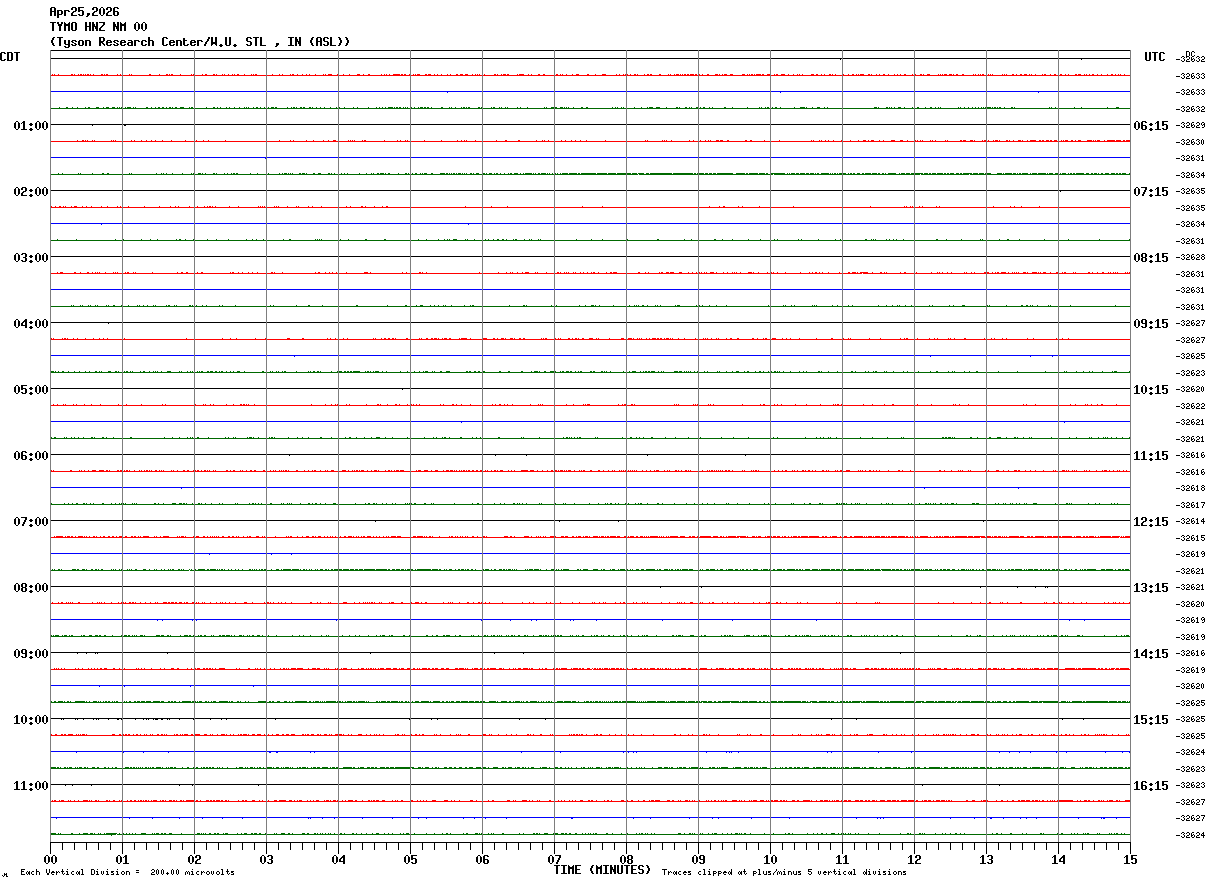
Task: Click the 07:00 CDT row label
Action: tap(30, 521)
